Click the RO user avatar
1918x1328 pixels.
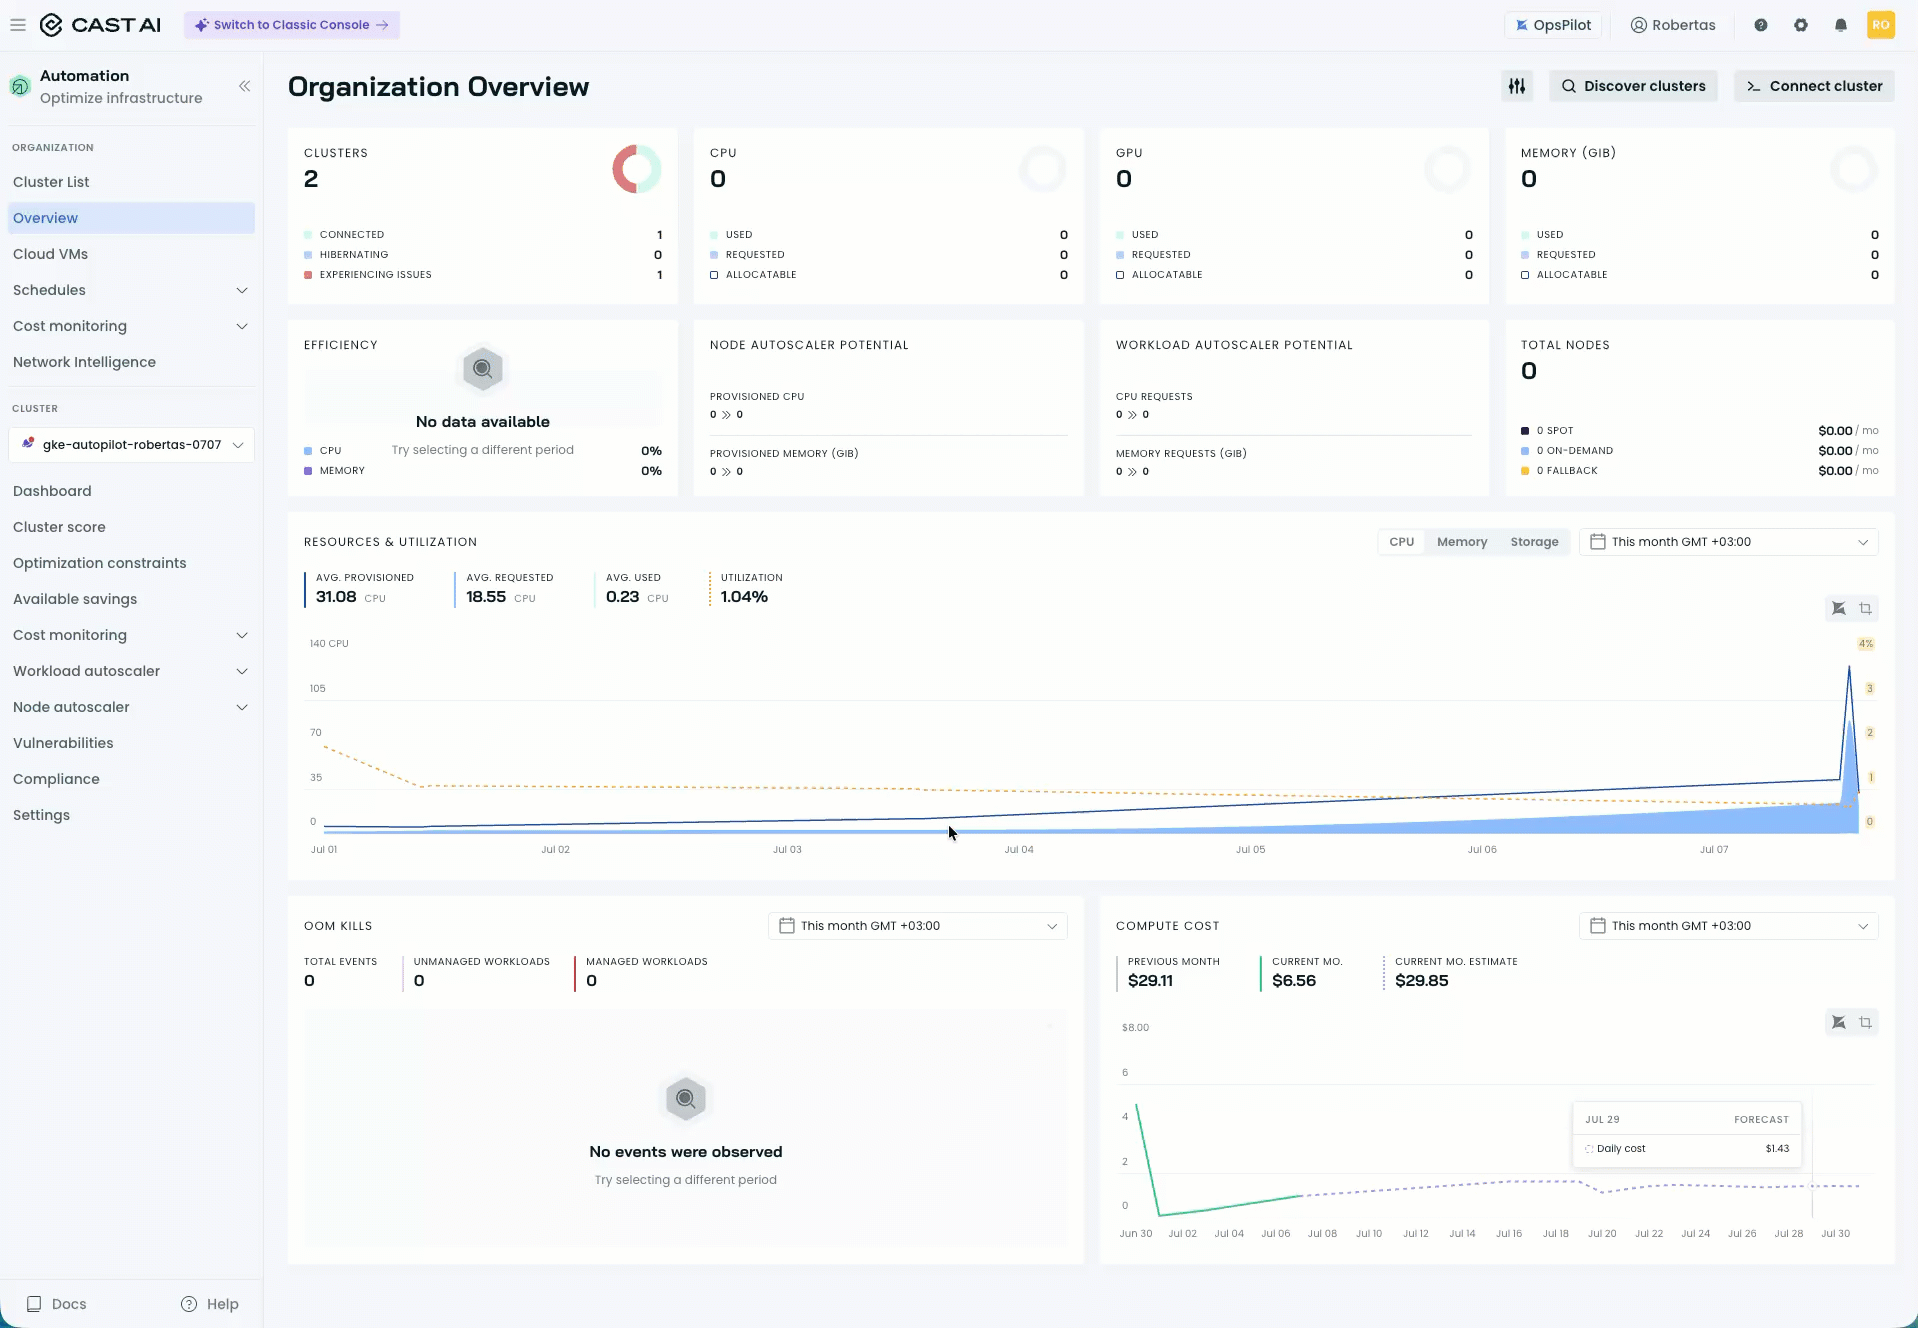(x=1881, y=25)
